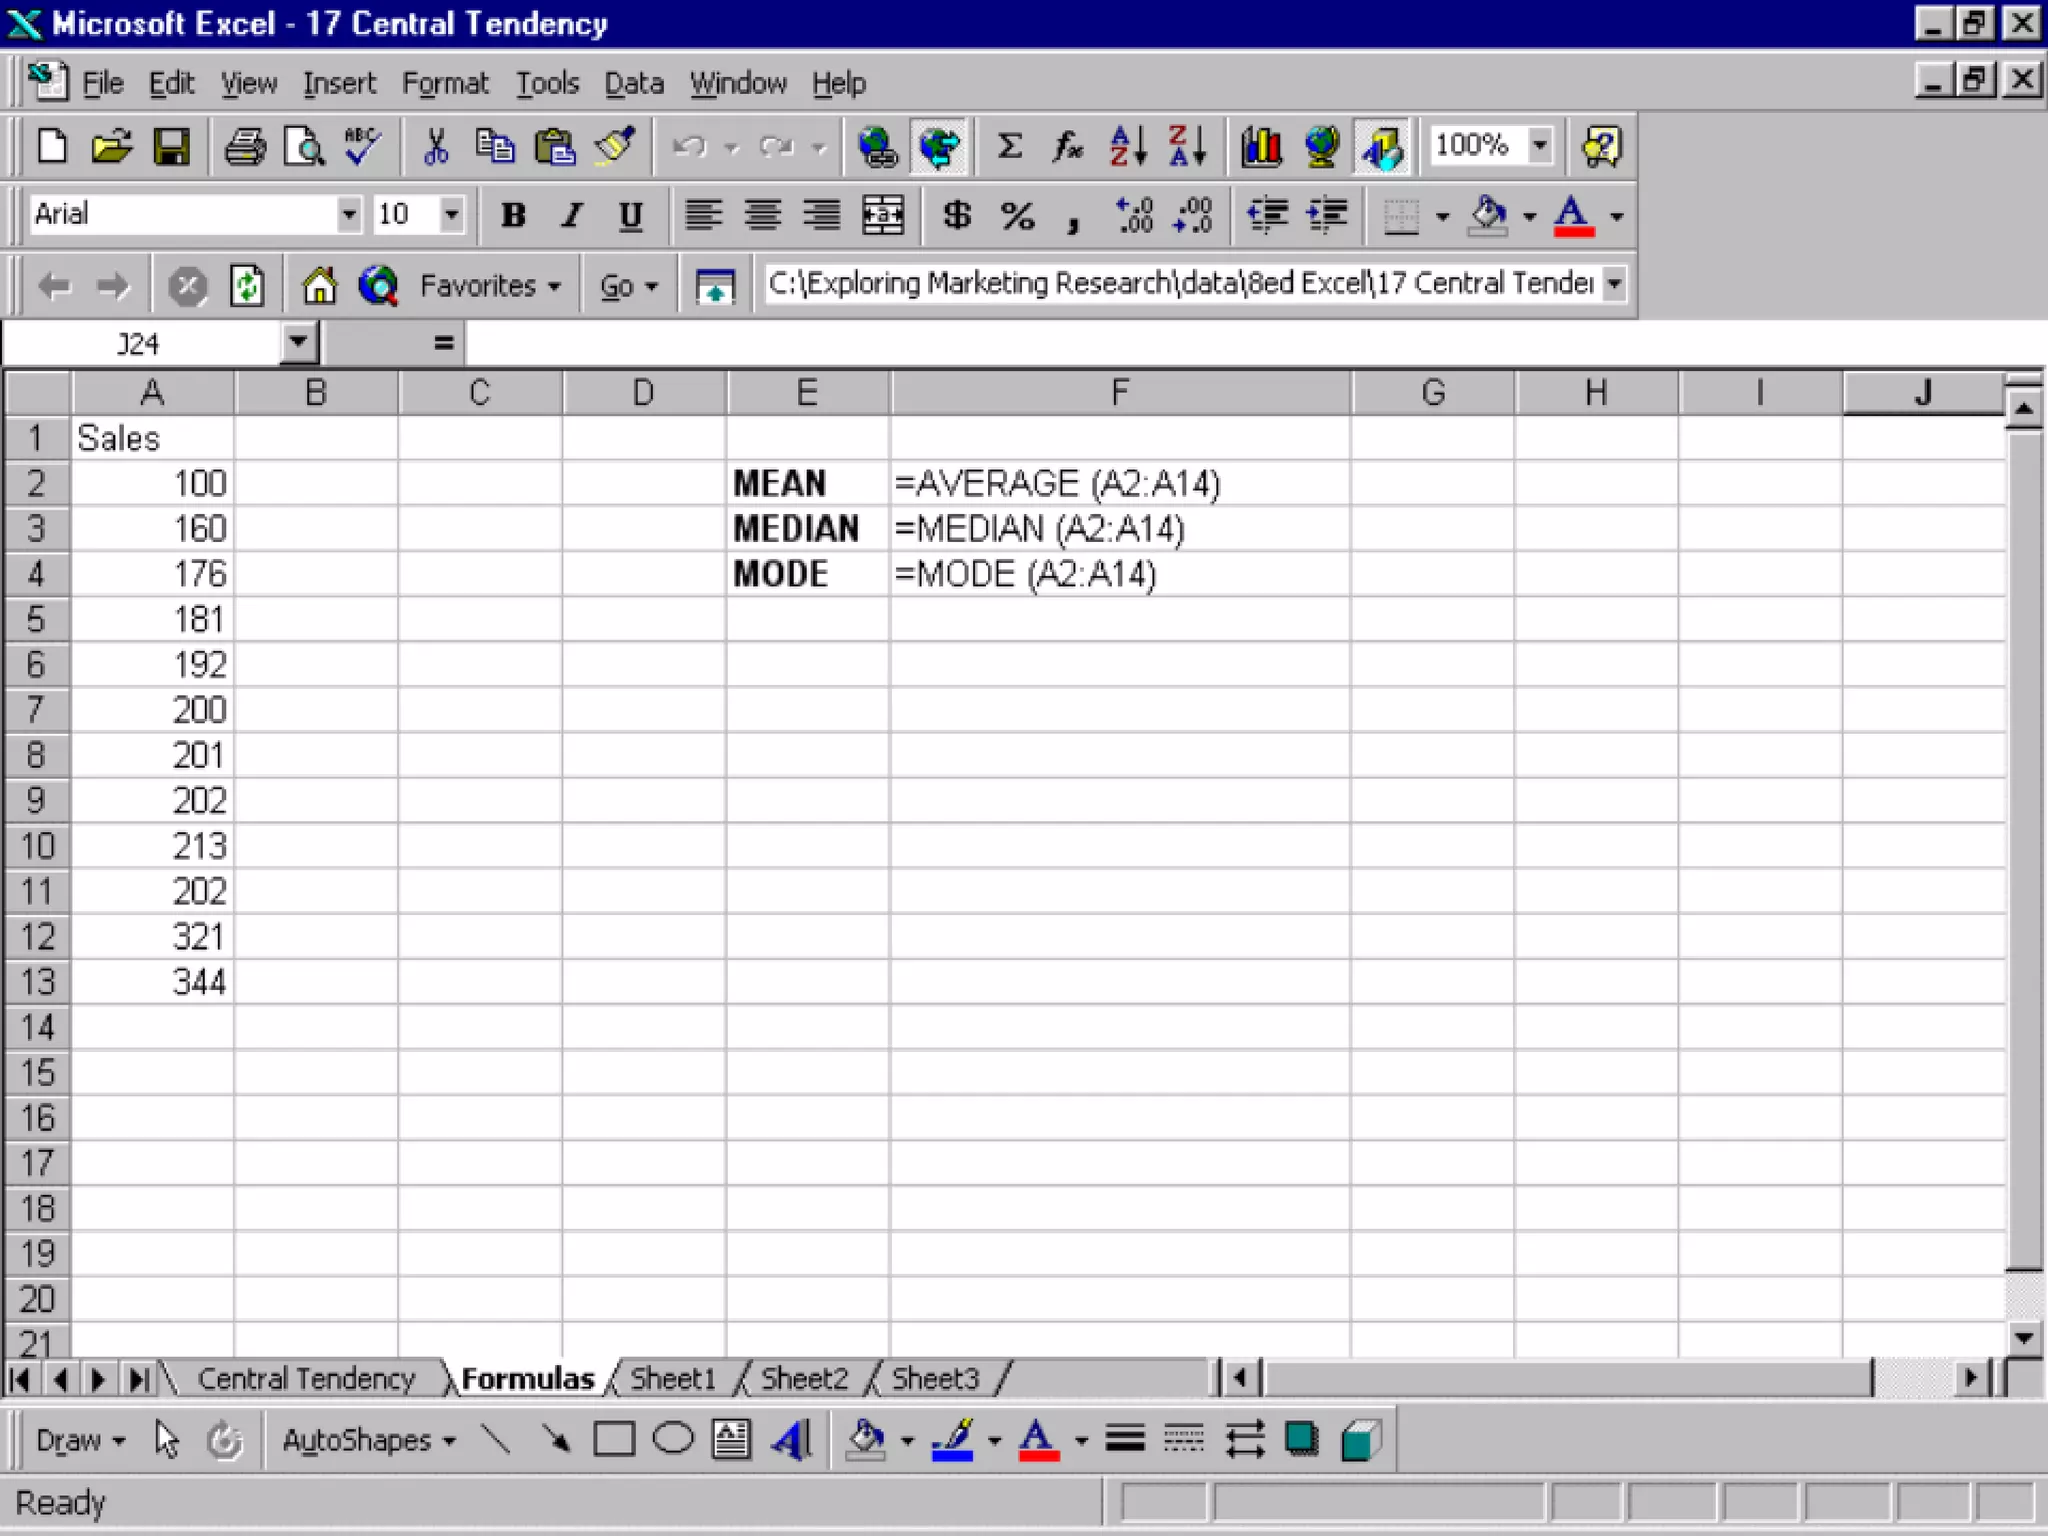2048x1536 pixels.
Task: Expand the 100% zoom dropdown
Action: (x=1540, y=145)
